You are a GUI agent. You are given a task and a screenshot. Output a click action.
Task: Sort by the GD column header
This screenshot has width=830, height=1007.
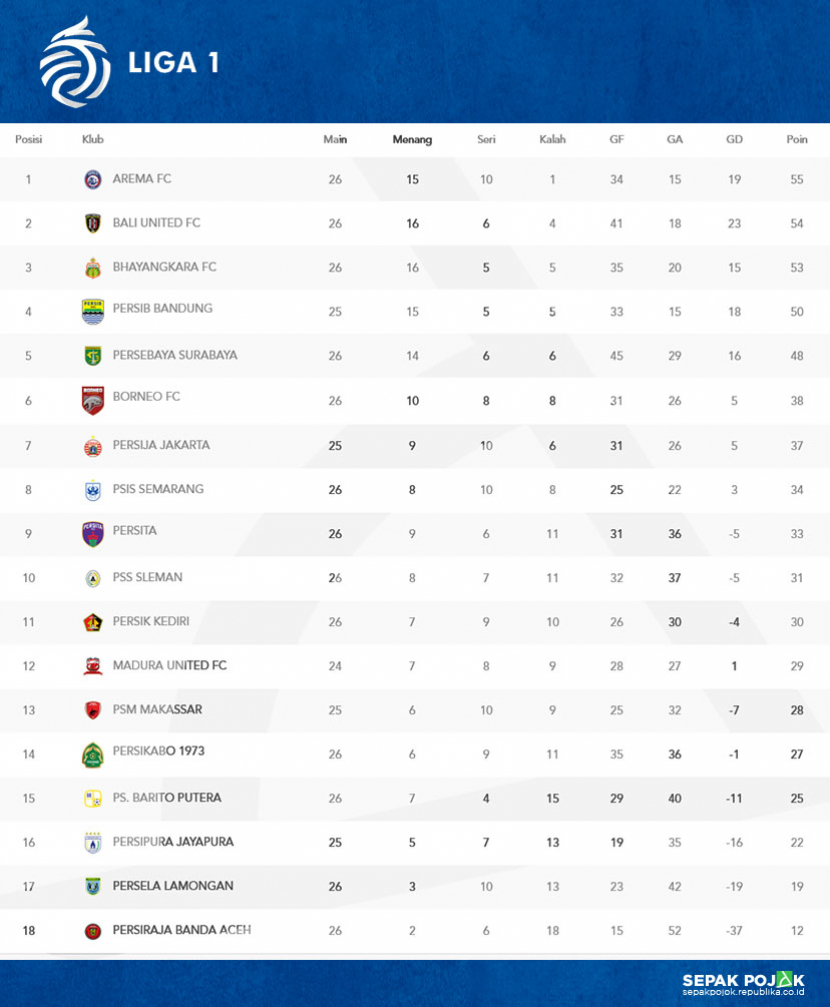click(x=734, y=139)
